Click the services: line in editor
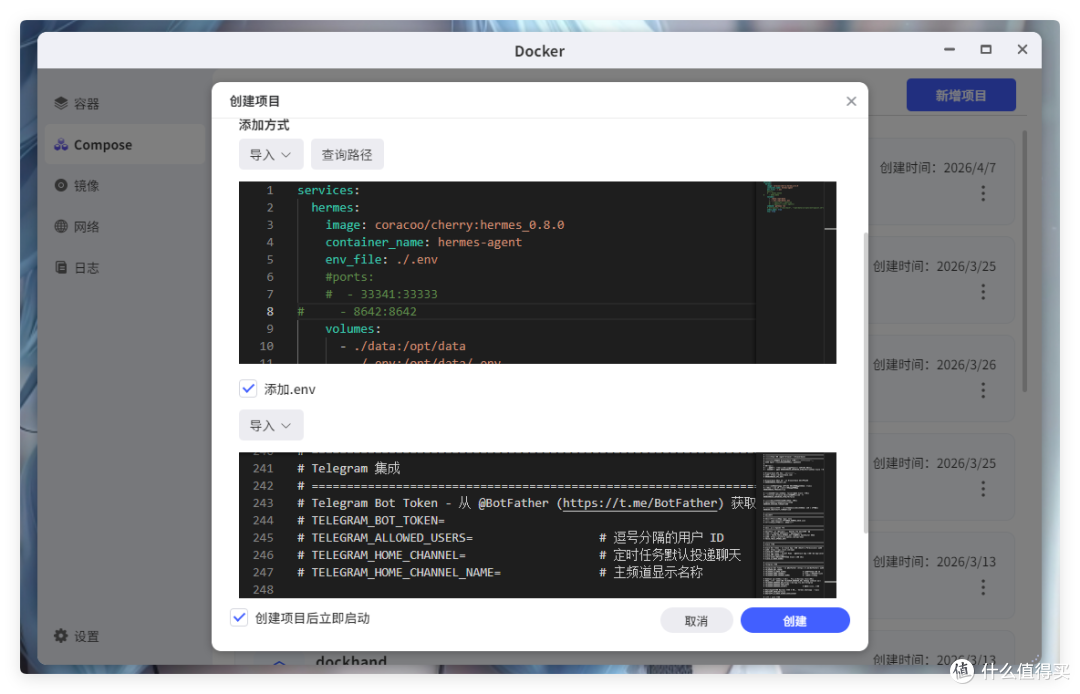 coord(328,190)
